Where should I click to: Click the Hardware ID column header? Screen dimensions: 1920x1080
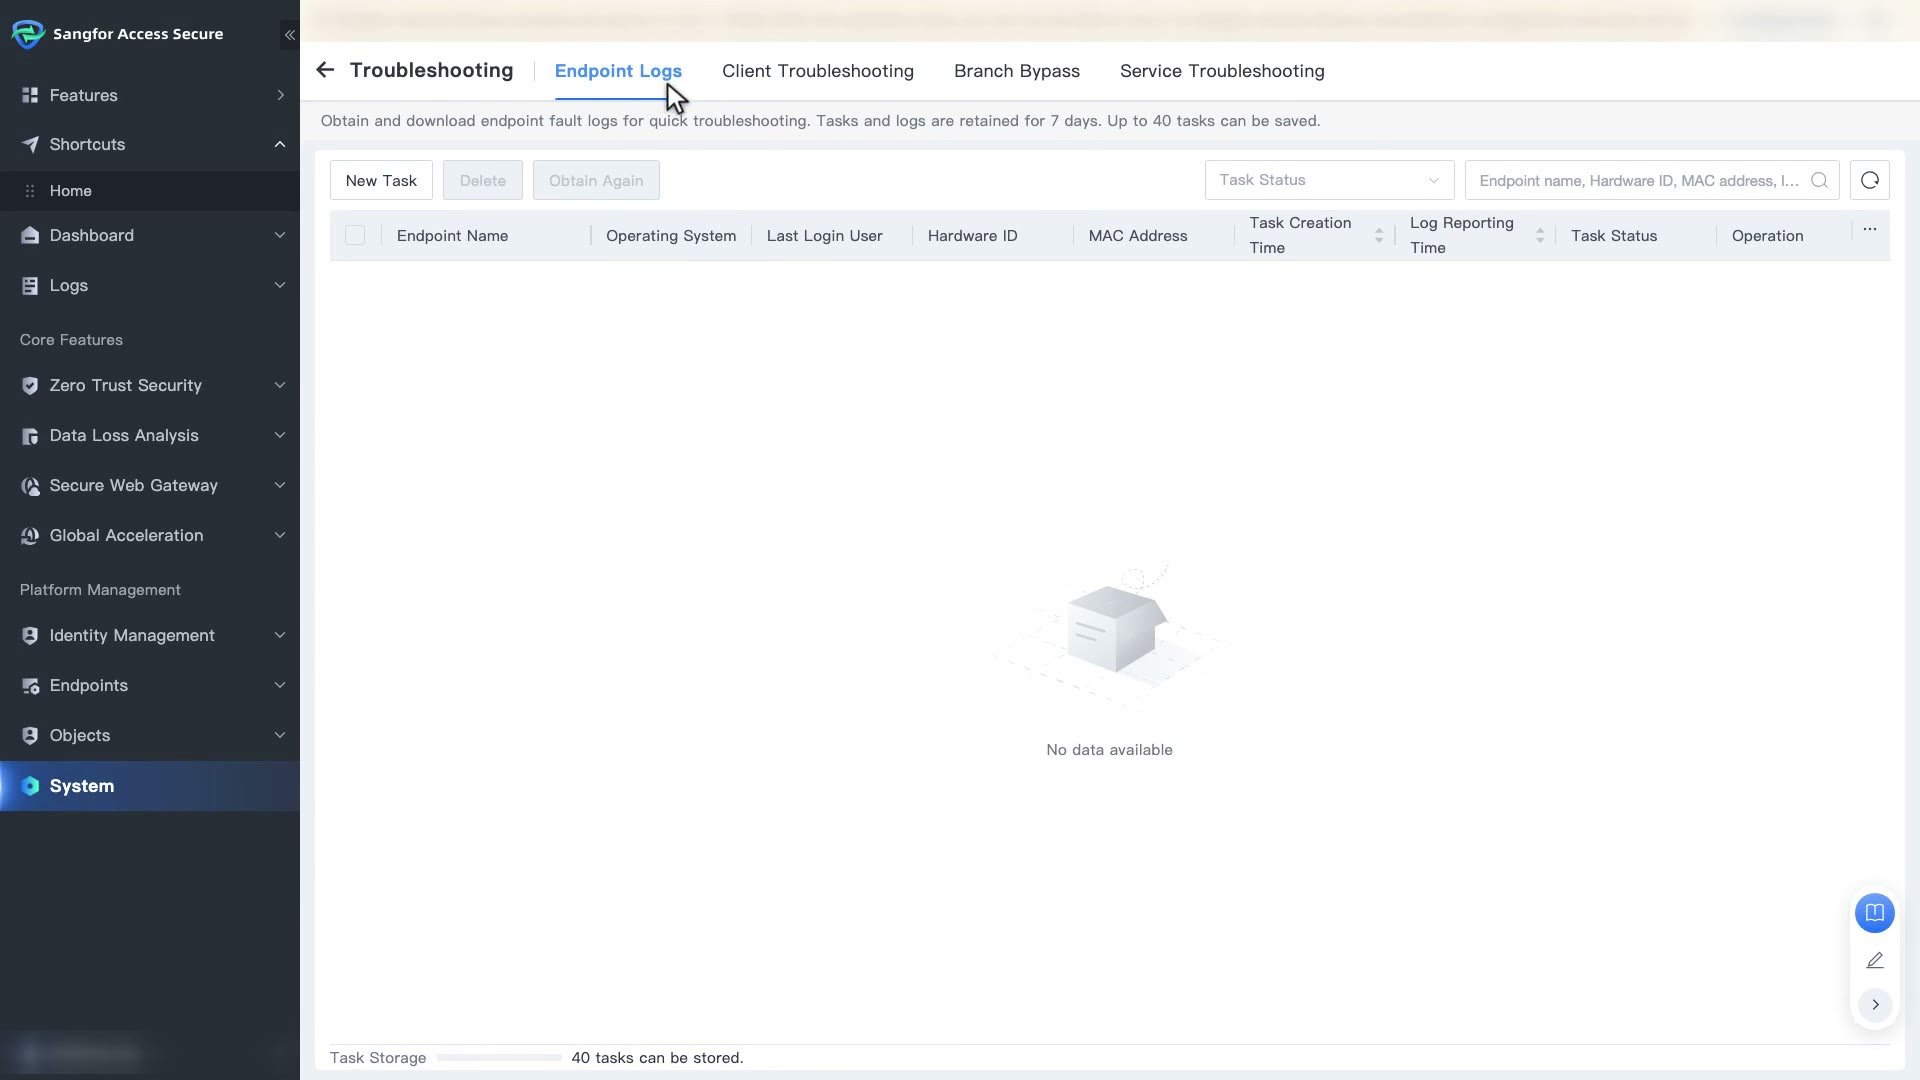tap(972, 236)
